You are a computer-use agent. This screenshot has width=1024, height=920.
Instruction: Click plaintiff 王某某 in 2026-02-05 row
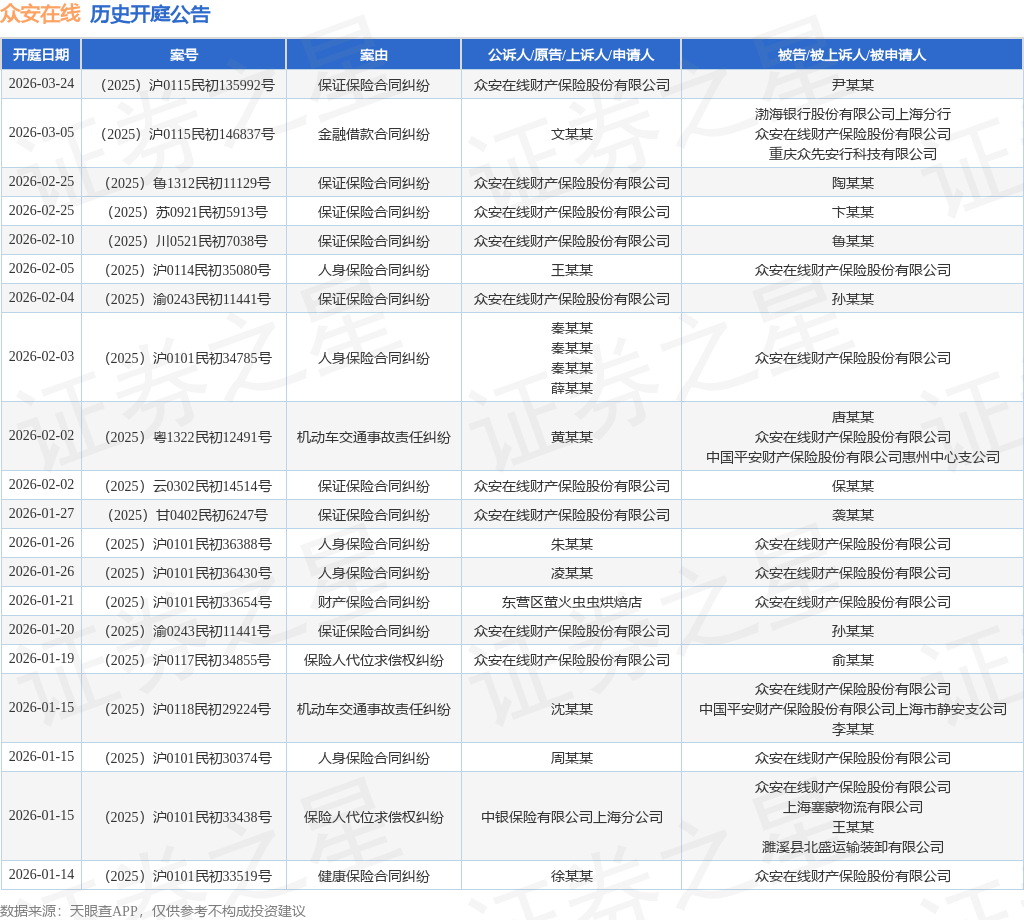pos(571,270)
